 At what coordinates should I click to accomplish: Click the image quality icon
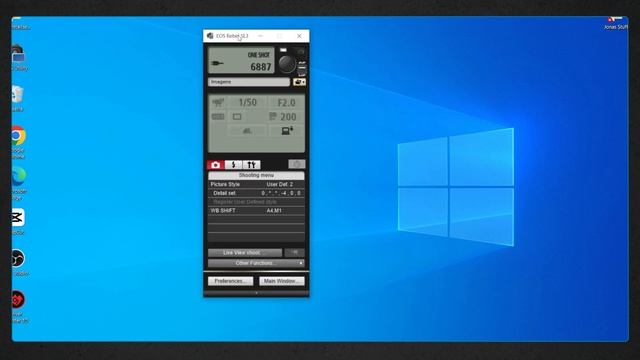[247, 131]
